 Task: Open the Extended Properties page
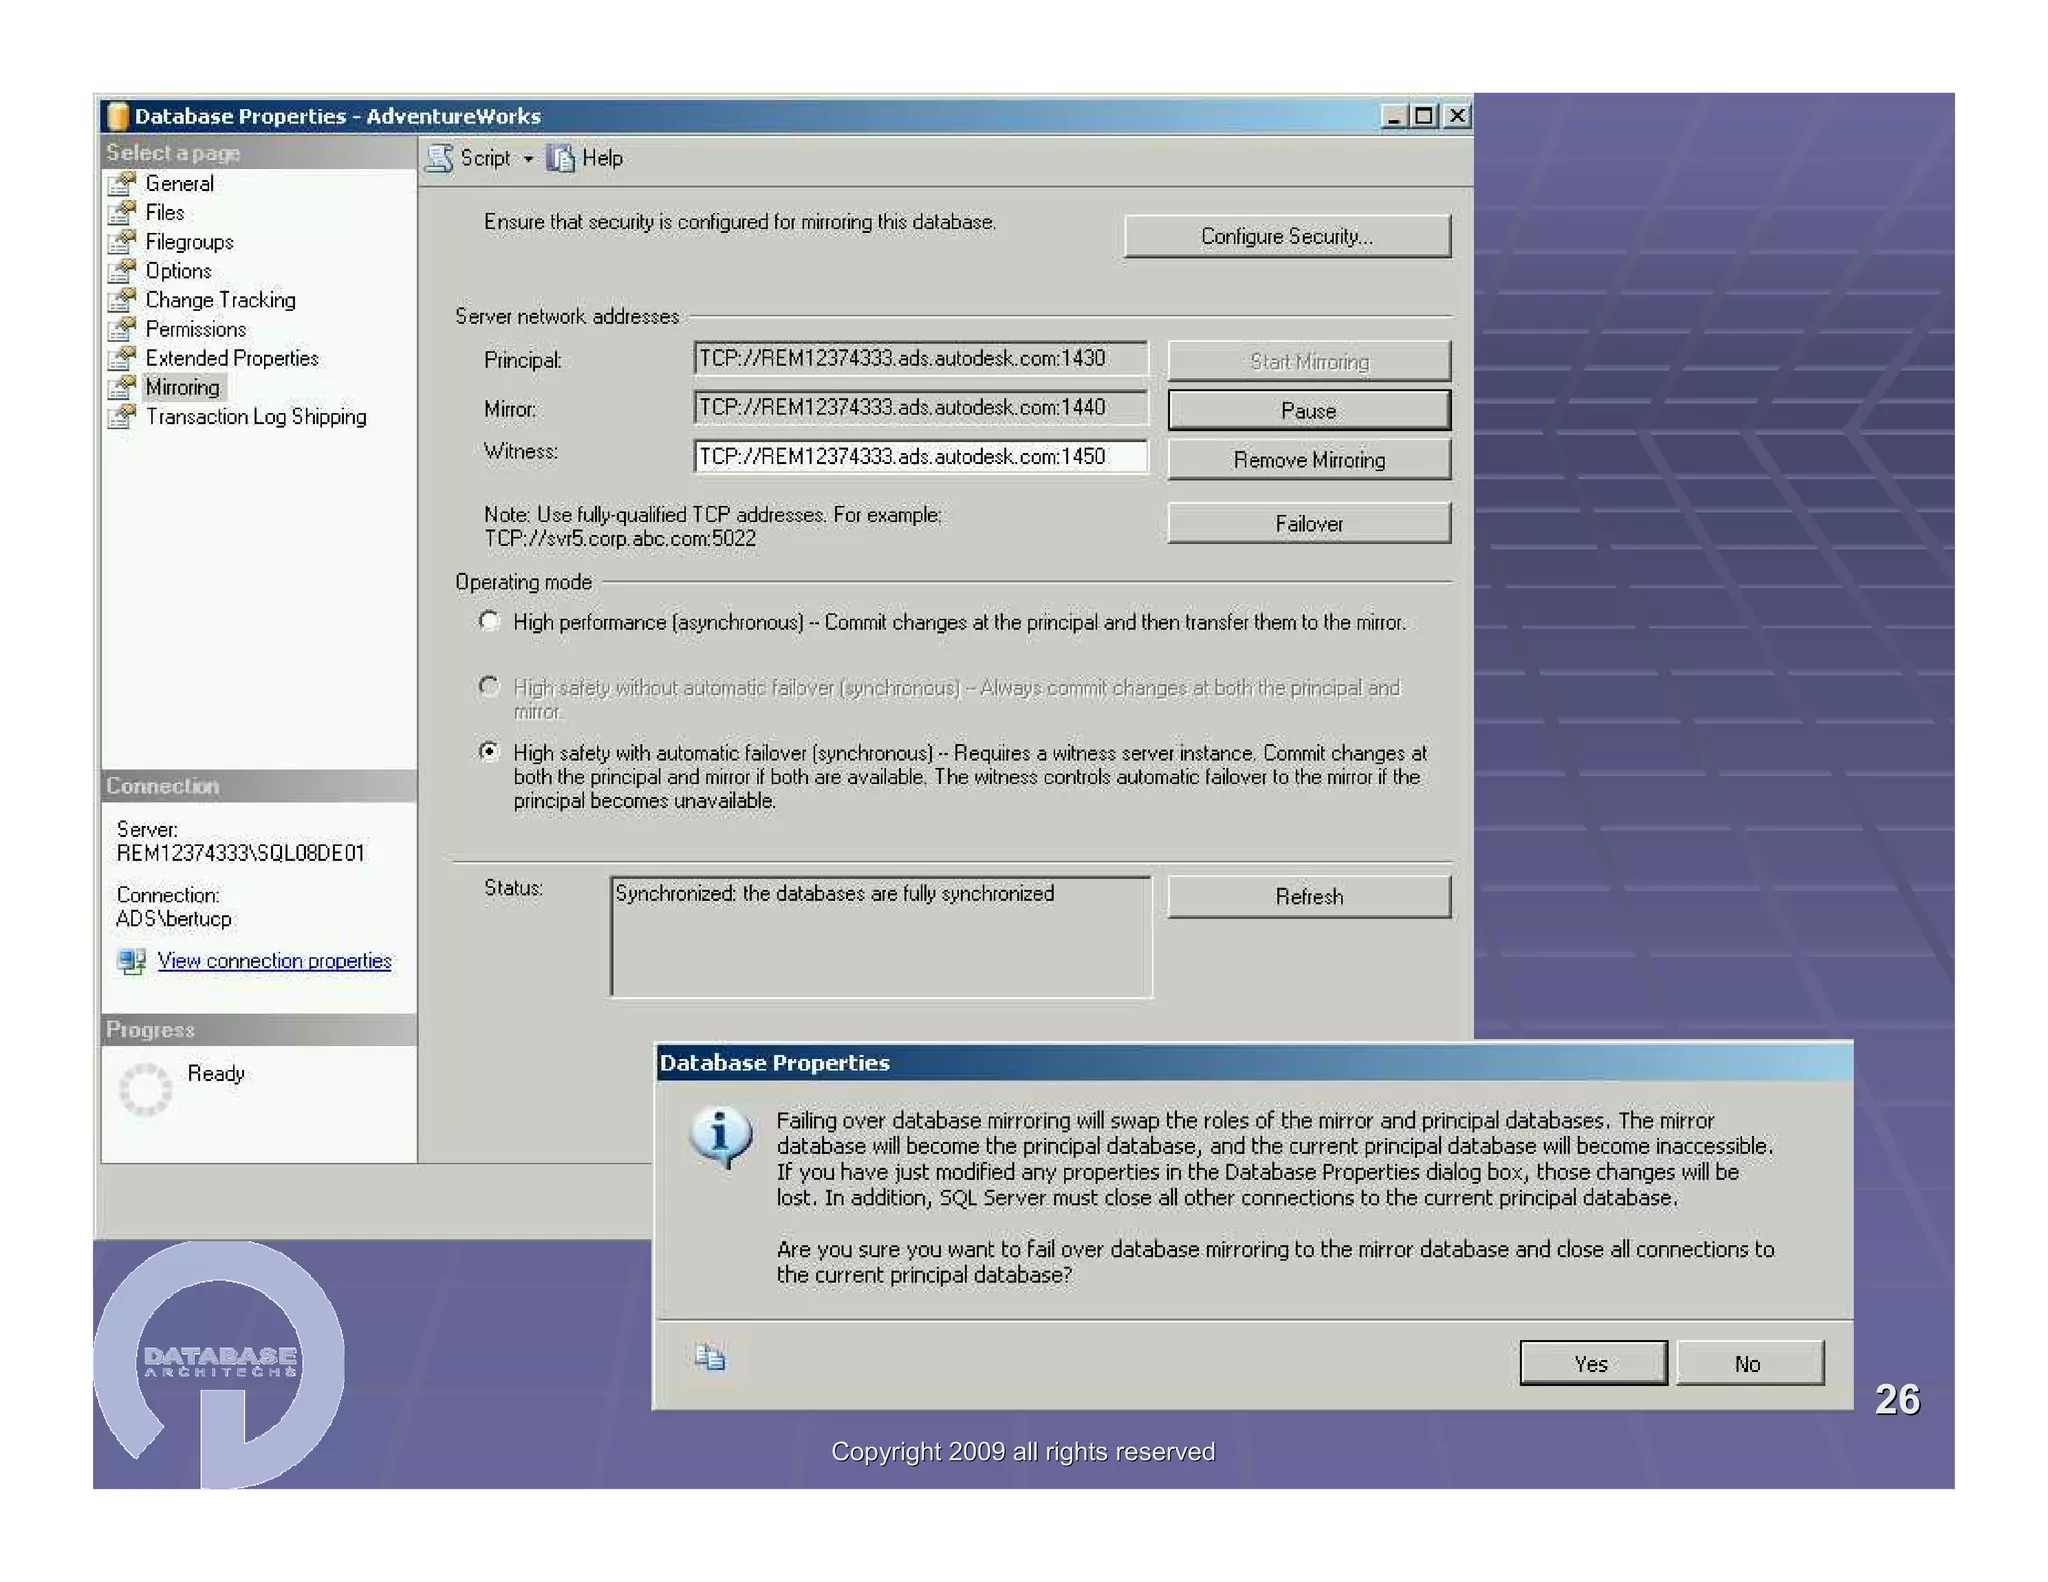pos(231,358)
